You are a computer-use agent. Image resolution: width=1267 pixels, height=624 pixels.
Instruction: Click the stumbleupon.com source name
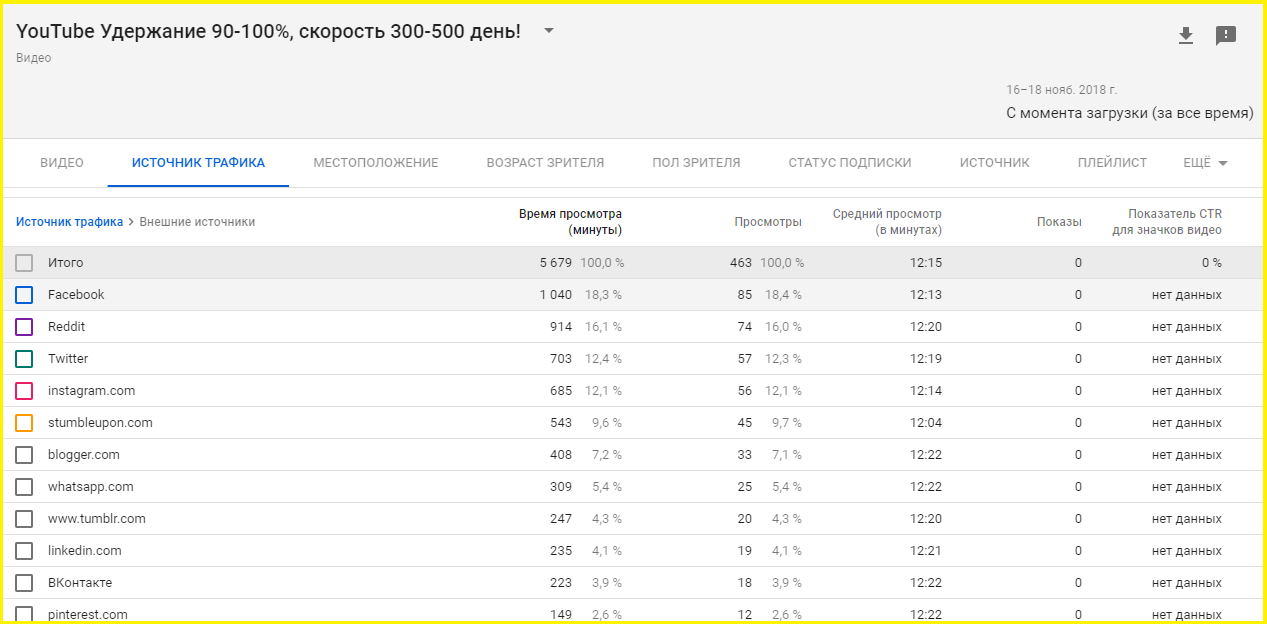100,423
